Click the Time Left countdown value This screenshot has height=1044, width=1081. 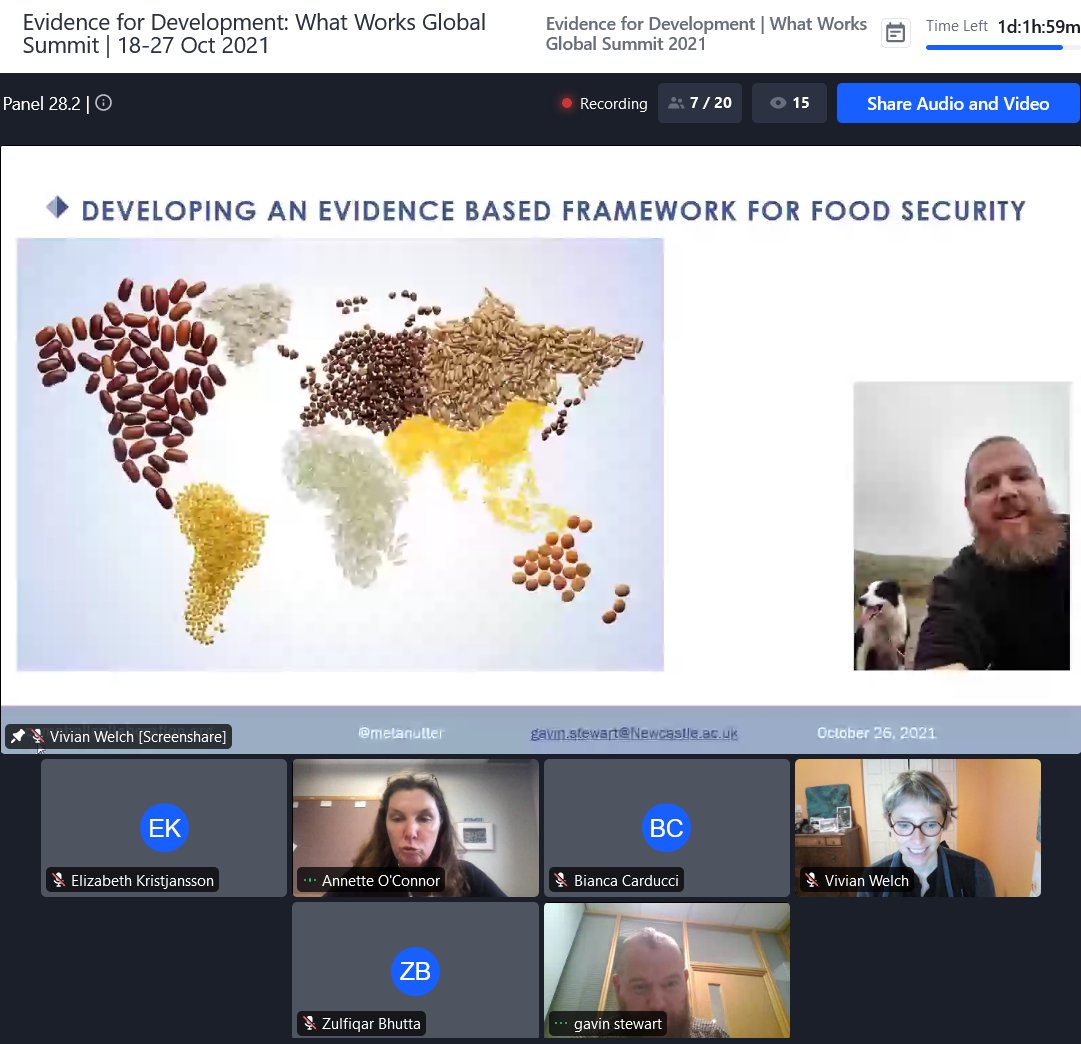click(1038, 27)
